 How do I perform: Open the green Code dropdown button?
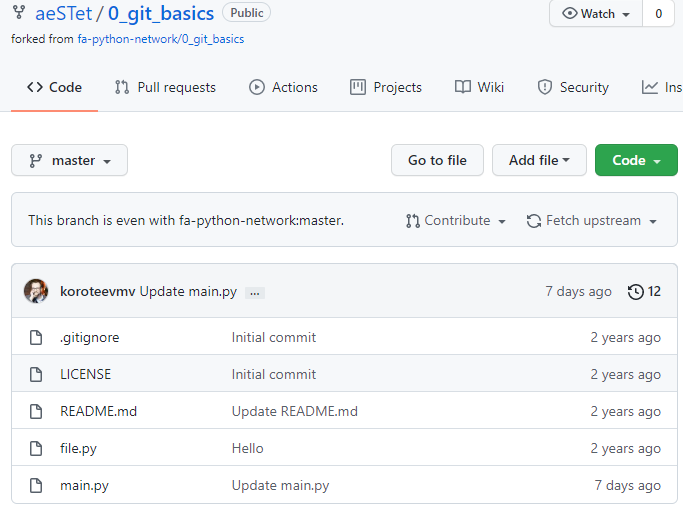coord(636,160)
